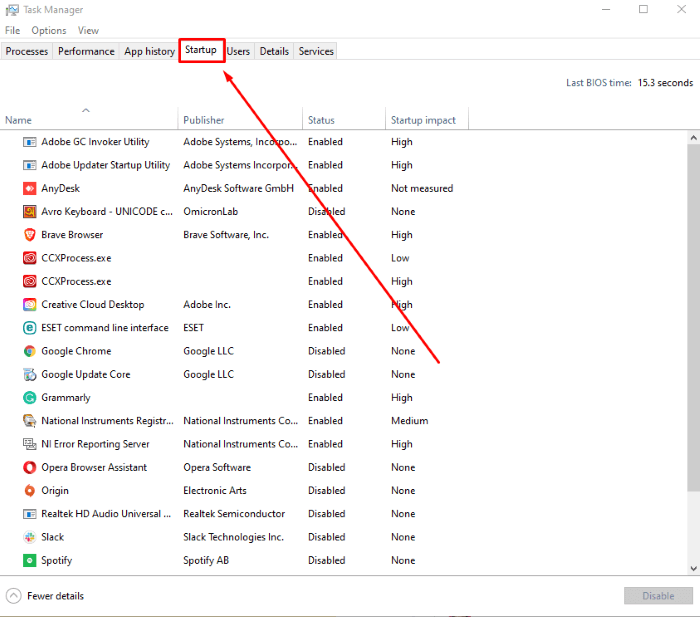Viewport: 700px width, 617px height.
Task: Select the Startup tab
Action: 201,50
